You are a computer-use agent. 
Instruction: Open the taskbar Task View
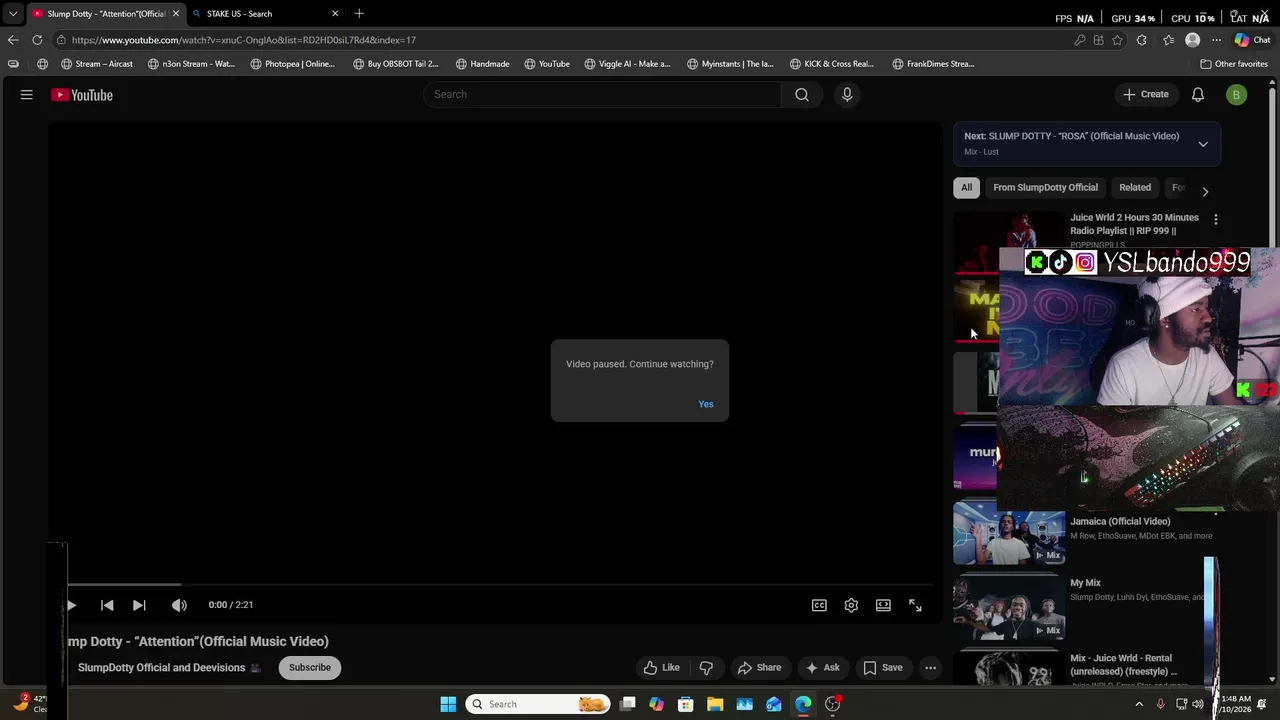pos(627,704)
